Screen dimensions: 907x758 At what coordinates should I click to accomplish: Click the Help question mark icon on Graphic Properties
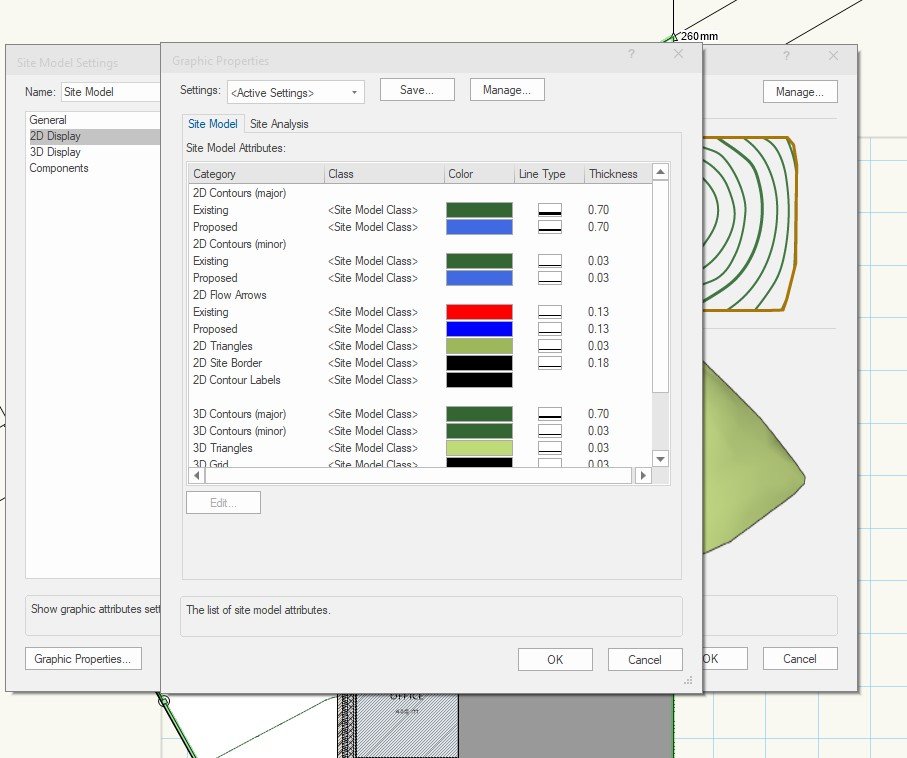(x=631, y=55)
